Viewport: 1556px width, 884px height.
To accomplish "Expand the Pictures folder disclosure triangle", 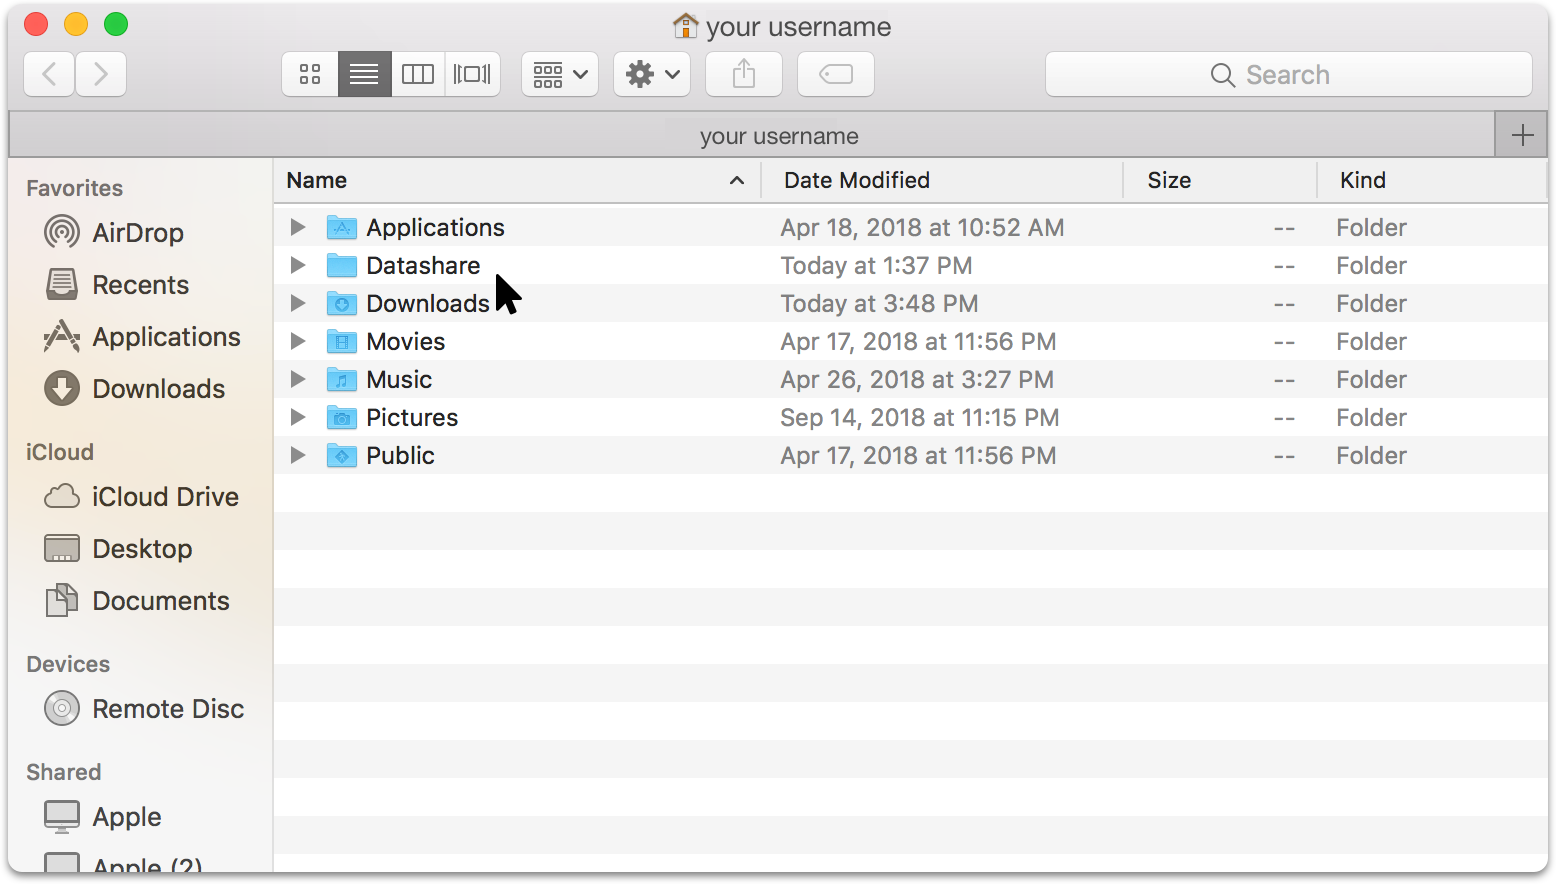I will click(298, 417).
